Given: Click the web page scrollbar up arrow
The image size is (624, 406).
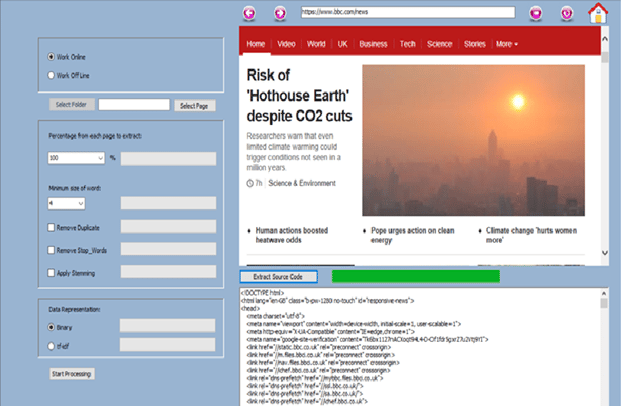Looking at the screenshot, I should tap(605, 39).
